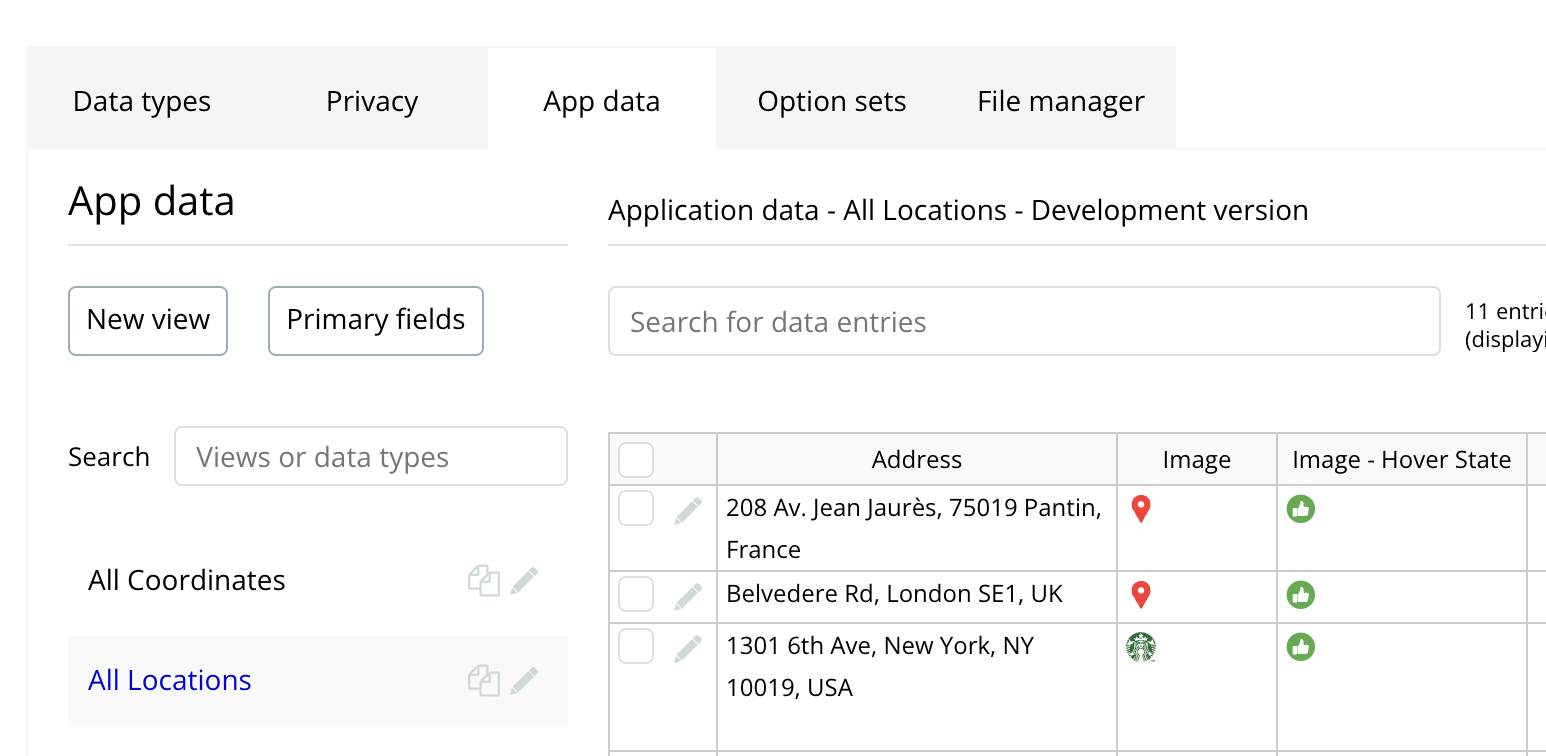
Task: Toggle the select-all checkbox in table header
Action: point(636,460)
